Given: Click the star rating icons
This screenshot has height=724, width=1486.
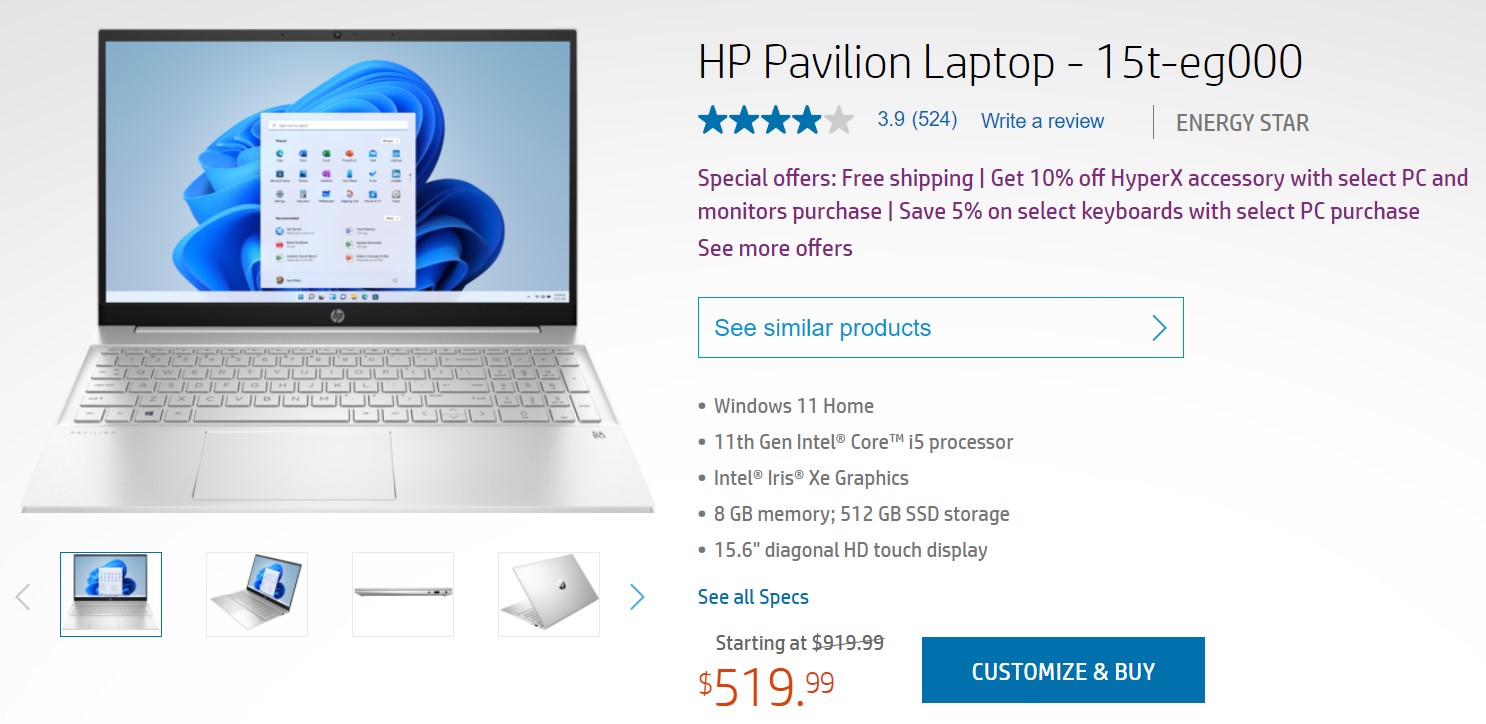Looking at the screenshot, I should point(776,121).
